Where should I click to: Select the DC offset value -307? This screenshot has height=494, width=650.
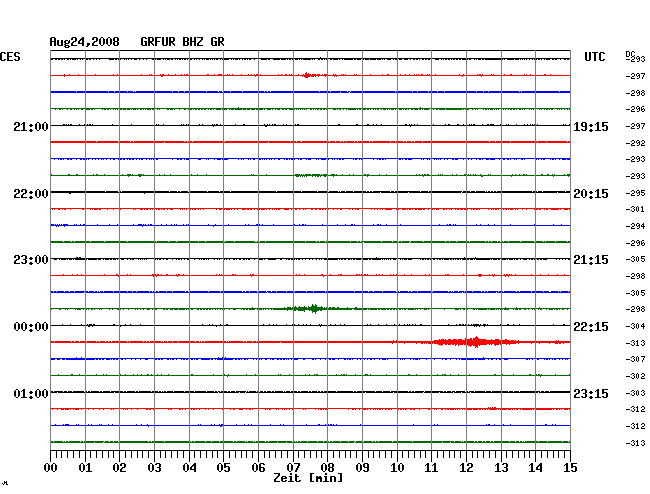click(x=635, y=359)
